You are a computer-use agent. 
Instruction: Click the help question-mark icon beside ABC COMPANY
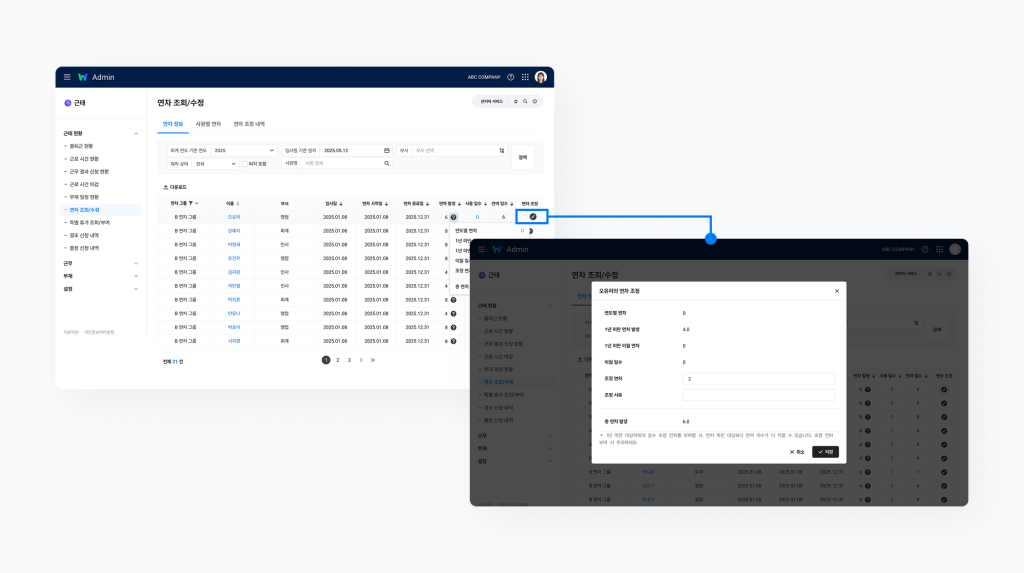511,77
